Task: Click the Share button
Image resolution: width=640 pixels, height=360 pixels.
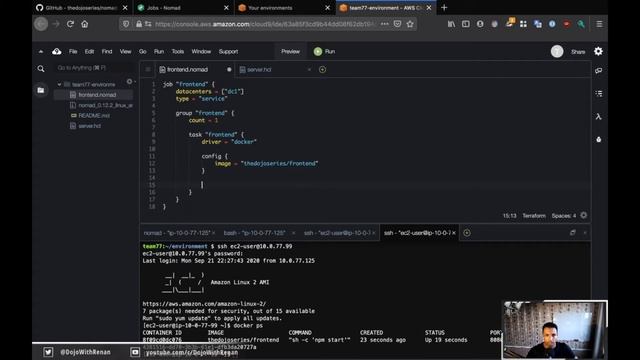Action: click(578, 52)
